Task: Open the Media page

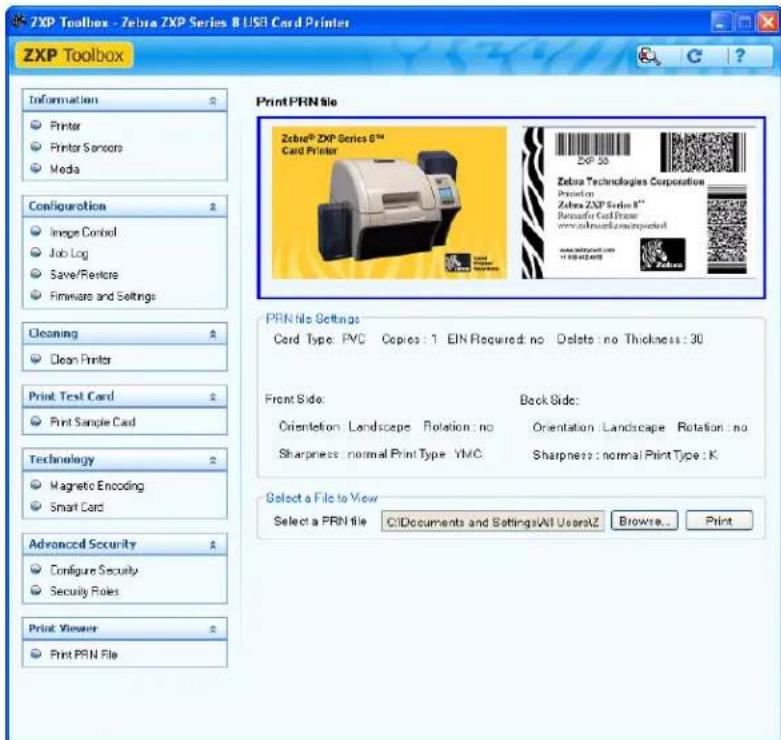Action: pyautogui.click(x=65, y=169)
